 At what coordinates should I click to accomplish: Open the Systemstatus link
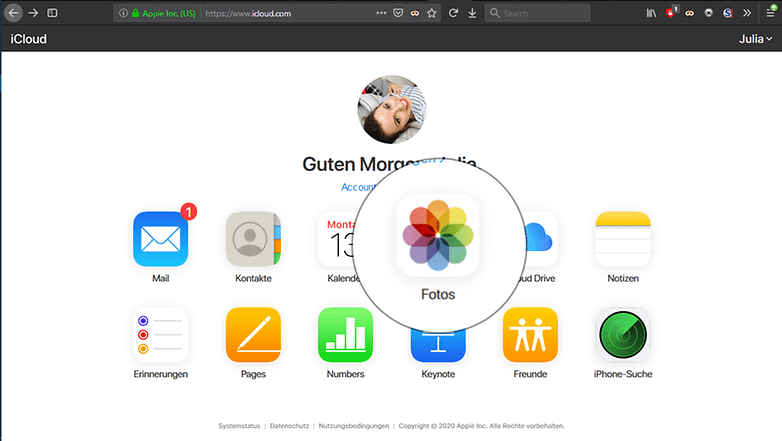pos(239,426)
